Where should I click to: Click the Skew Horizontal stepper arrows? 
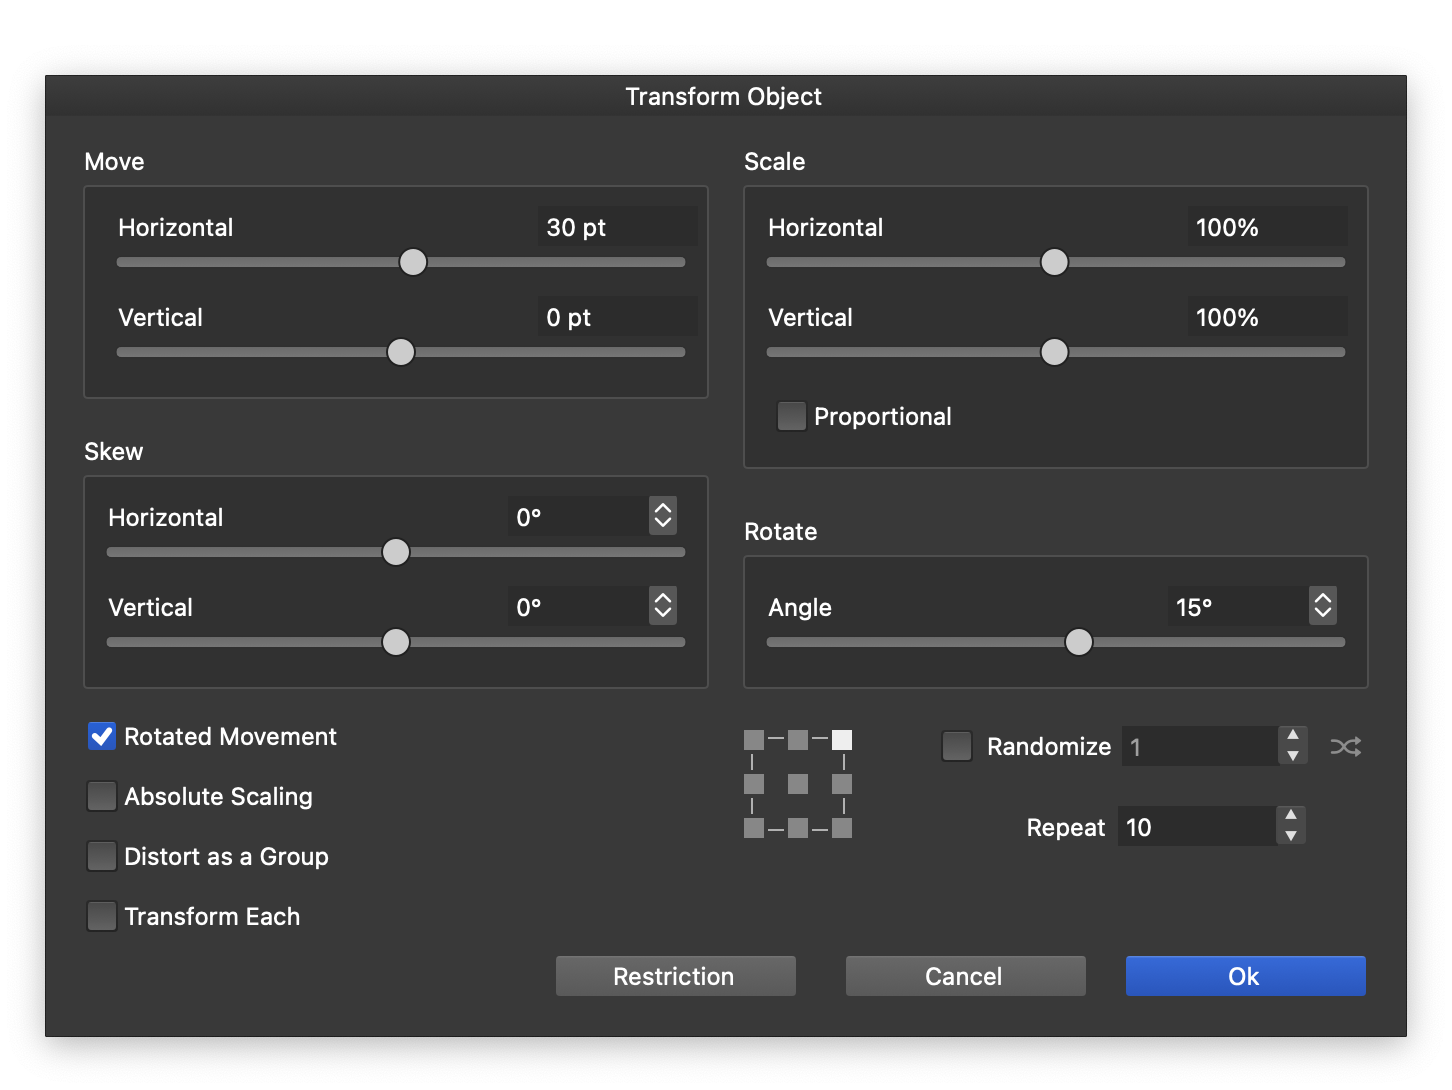tap(663, 516)
